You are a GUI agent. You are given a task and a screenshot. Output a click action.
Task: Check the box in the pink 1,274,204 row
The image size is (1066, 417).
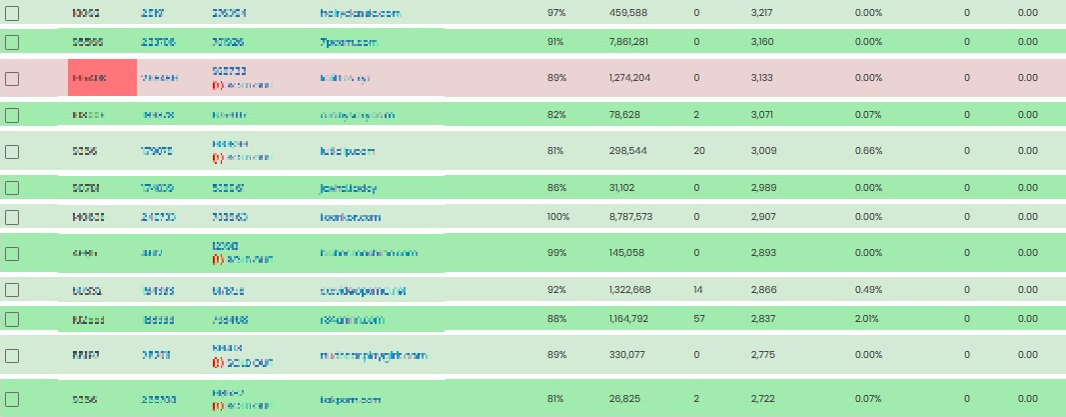click(12, 78)
